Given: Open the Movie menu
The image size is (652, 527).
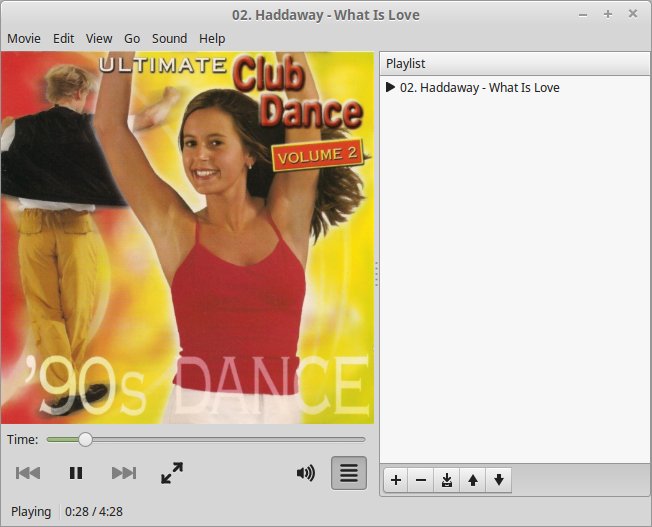Looking at the screenshot, I should coord(24,39).
